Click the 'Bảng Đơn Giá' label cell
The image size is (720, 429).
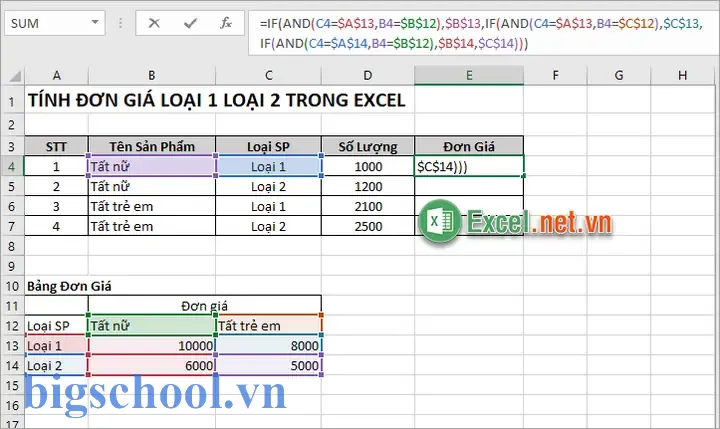69,286
